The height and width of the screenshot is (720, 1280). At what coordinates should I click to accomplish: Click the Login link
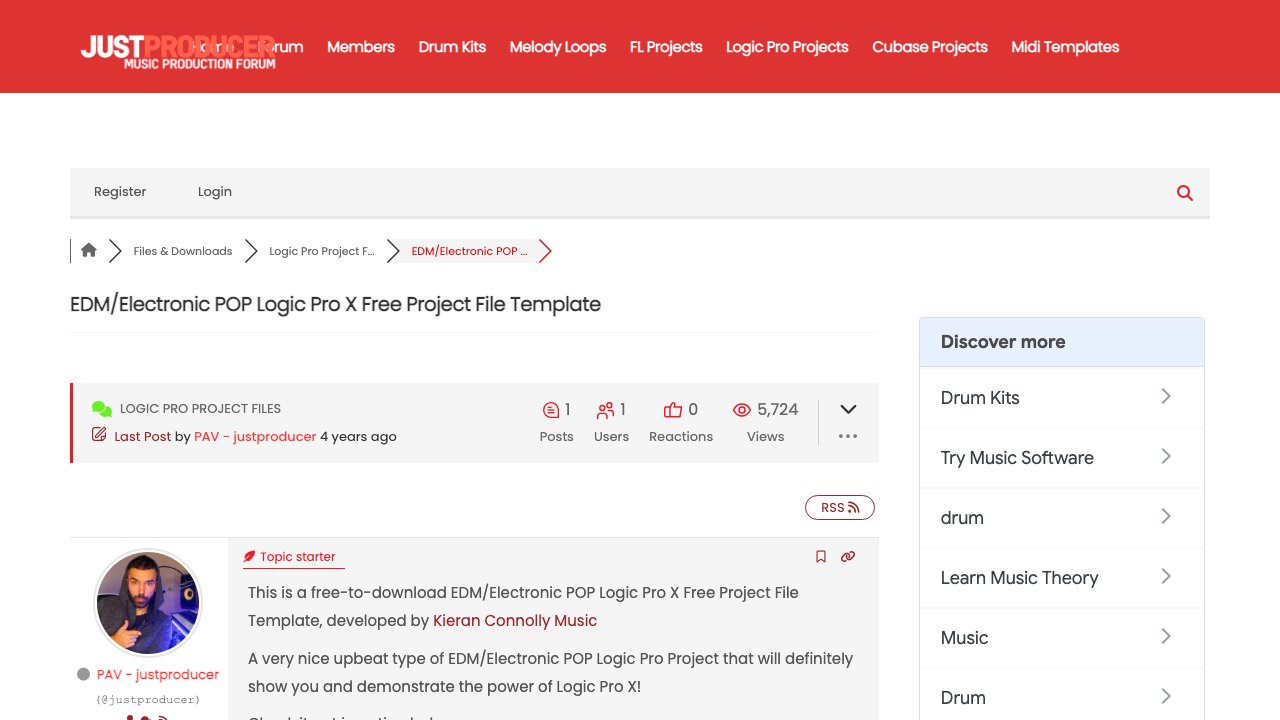215,192
